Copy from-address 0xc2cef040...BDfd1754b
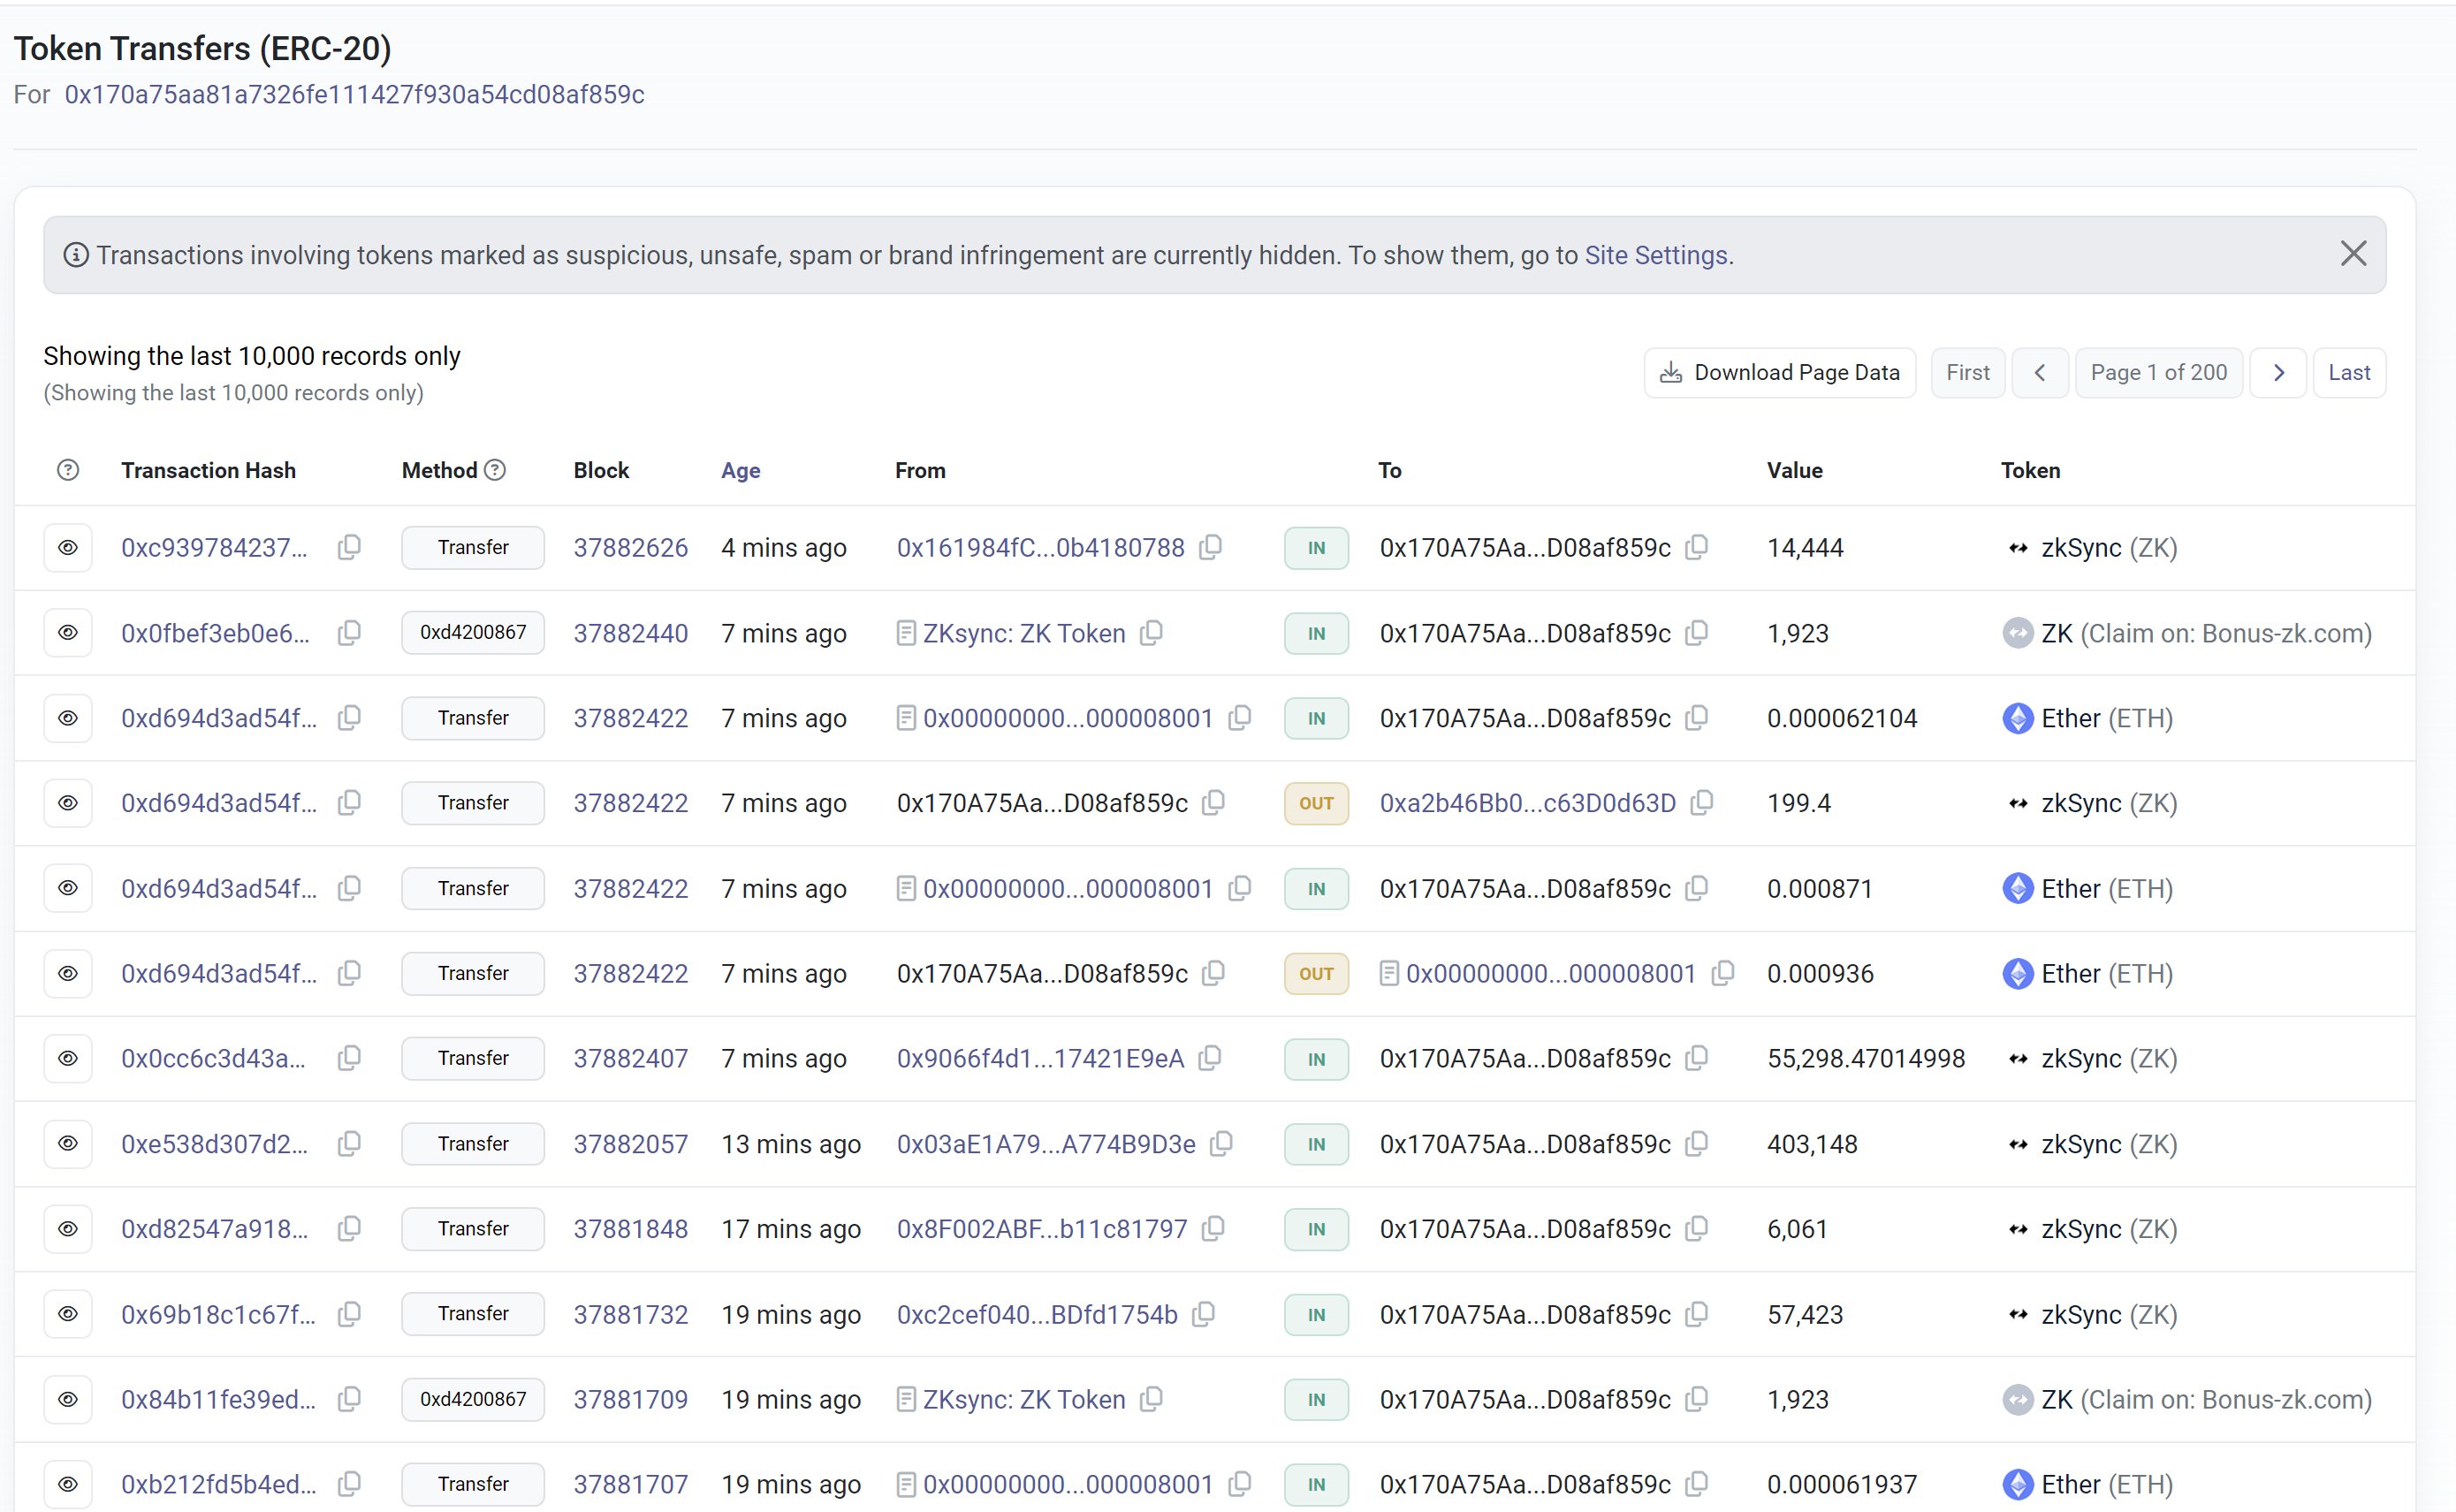 click(1204, 1313)
